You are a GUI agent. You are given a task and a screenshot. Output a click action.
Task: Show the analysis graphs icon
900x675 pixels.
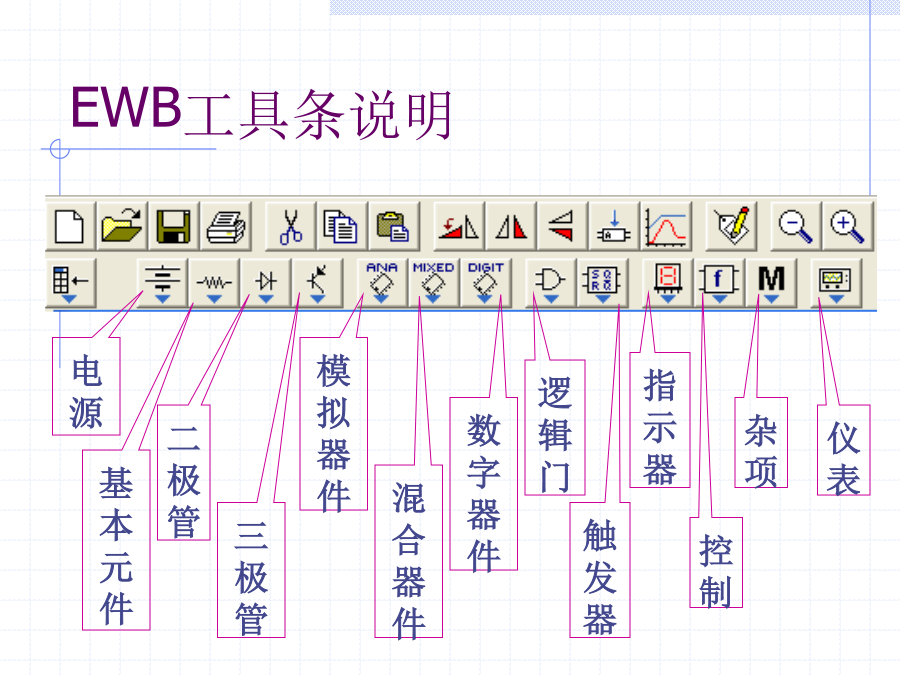(666, 226)
